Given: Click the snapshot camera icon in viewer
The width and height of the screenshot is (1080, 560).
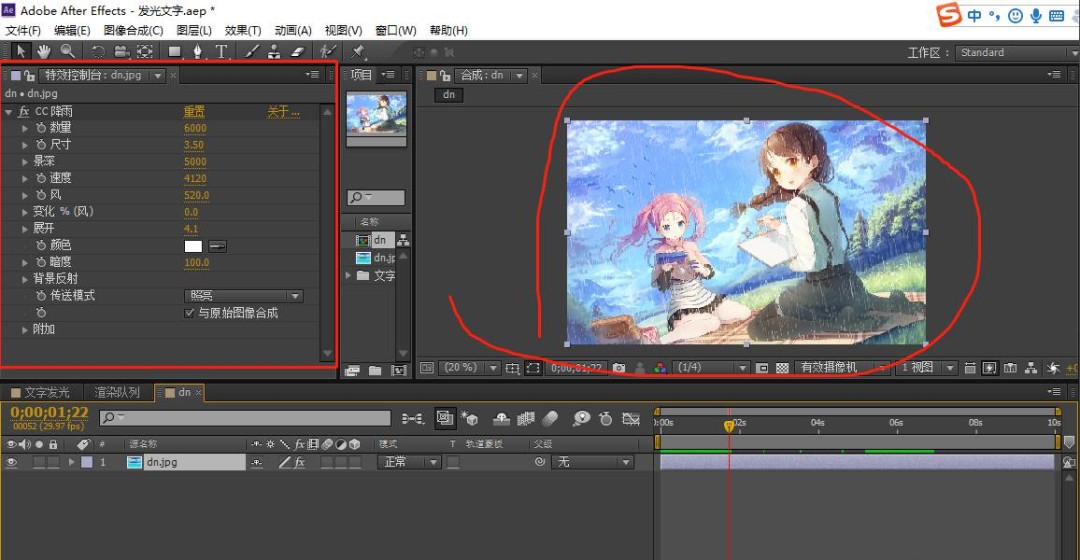Looking at the screenshot, I should click(x=619, y=368).
